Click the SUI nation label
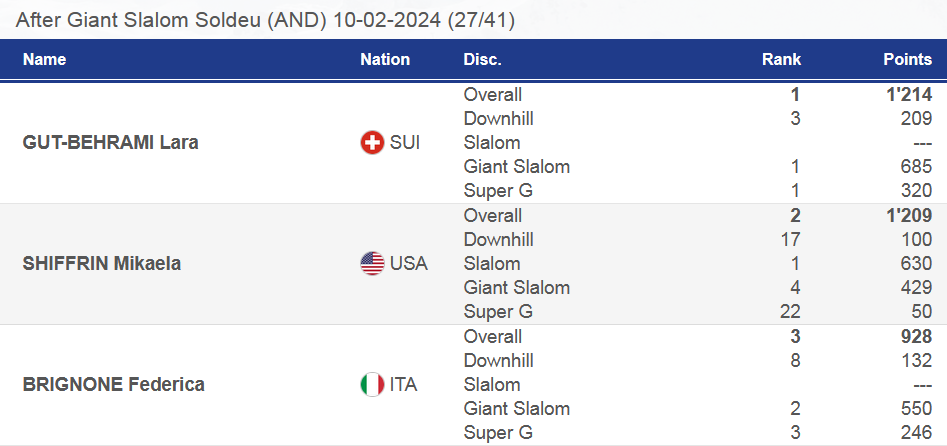This screenshot has width=947, height=446. 405,143
